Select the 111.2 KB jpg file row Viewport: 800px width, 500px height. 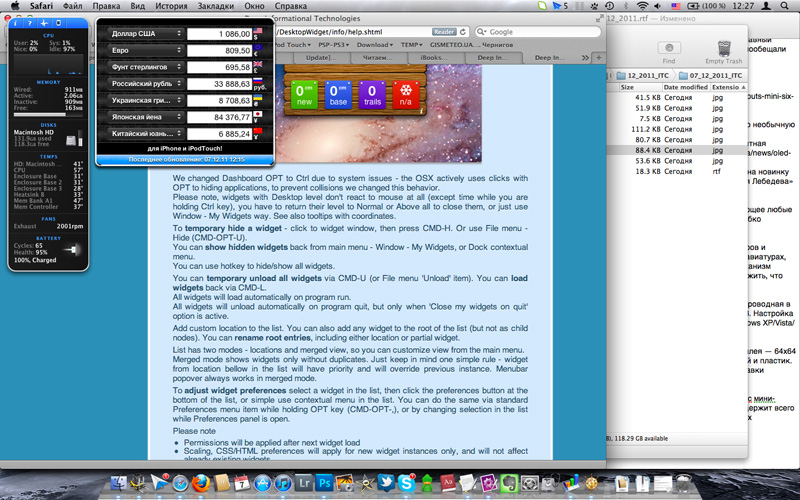click(x=677, y=129)
